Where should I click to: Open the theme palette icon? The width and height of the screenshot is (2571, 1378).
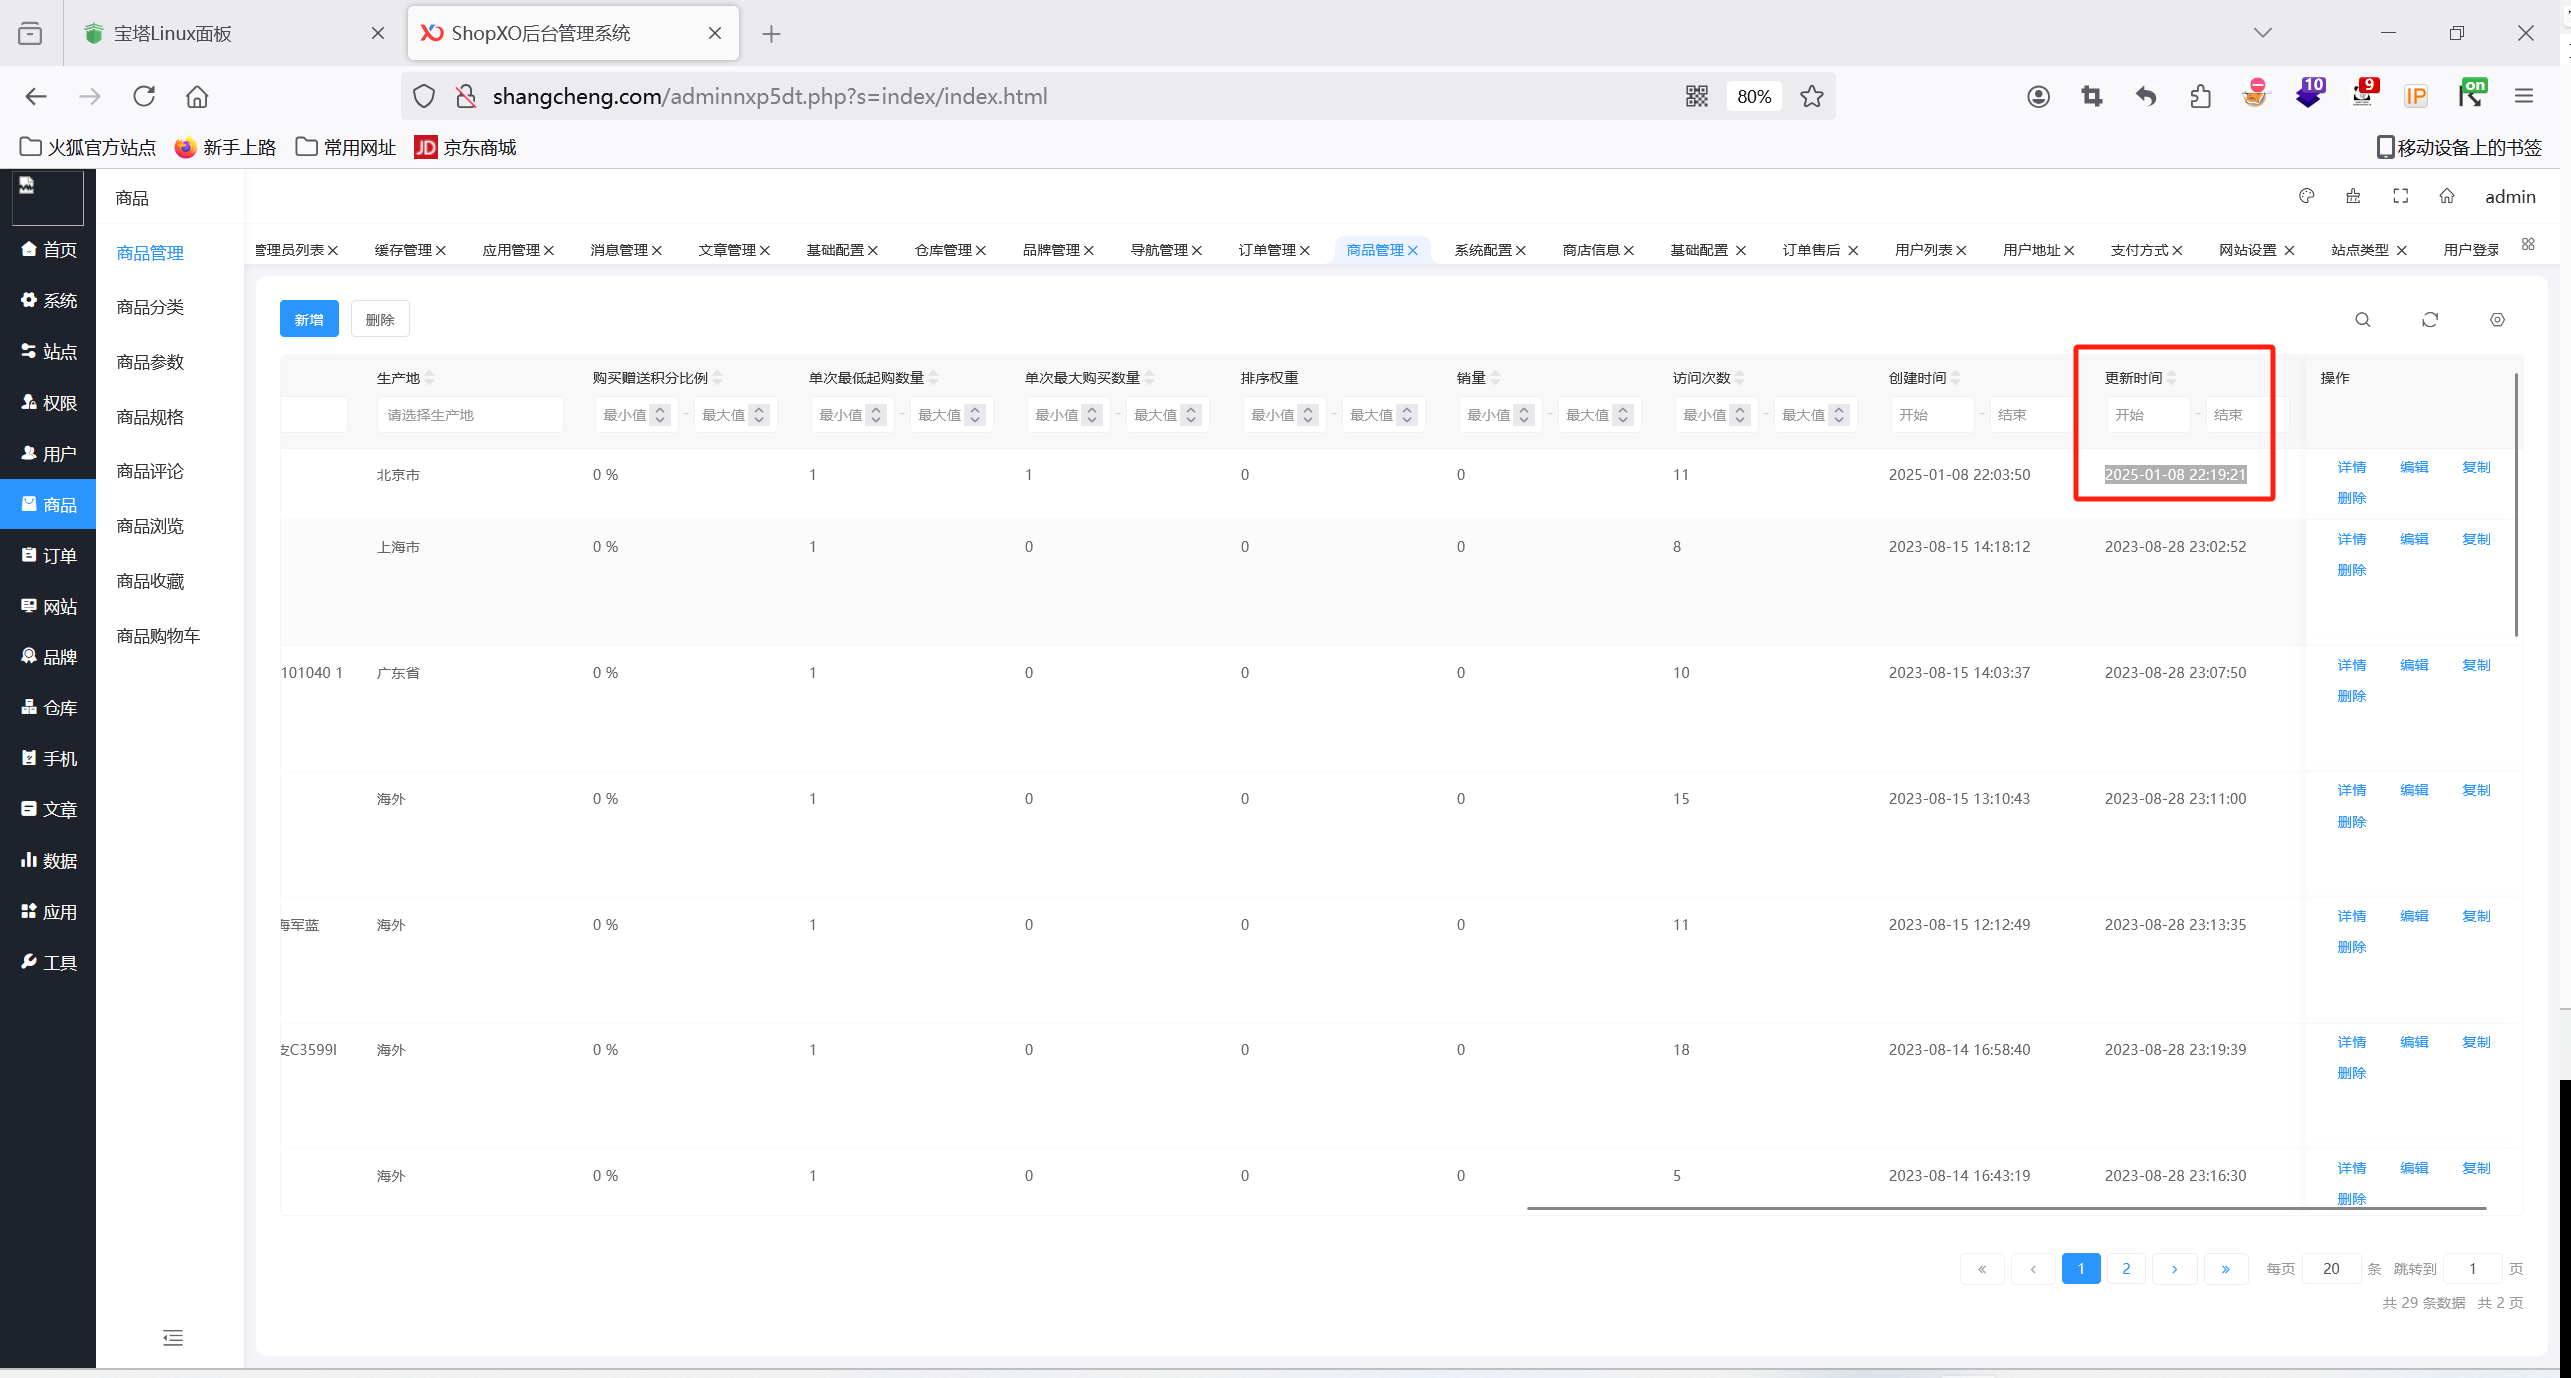pos(2306,196)
